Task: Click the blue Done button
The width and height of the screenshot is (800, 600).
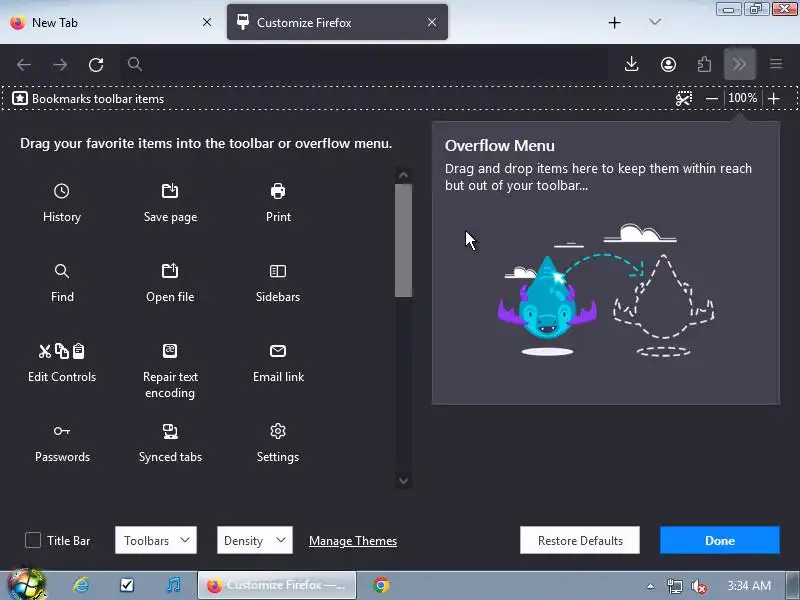Action: 719,540
